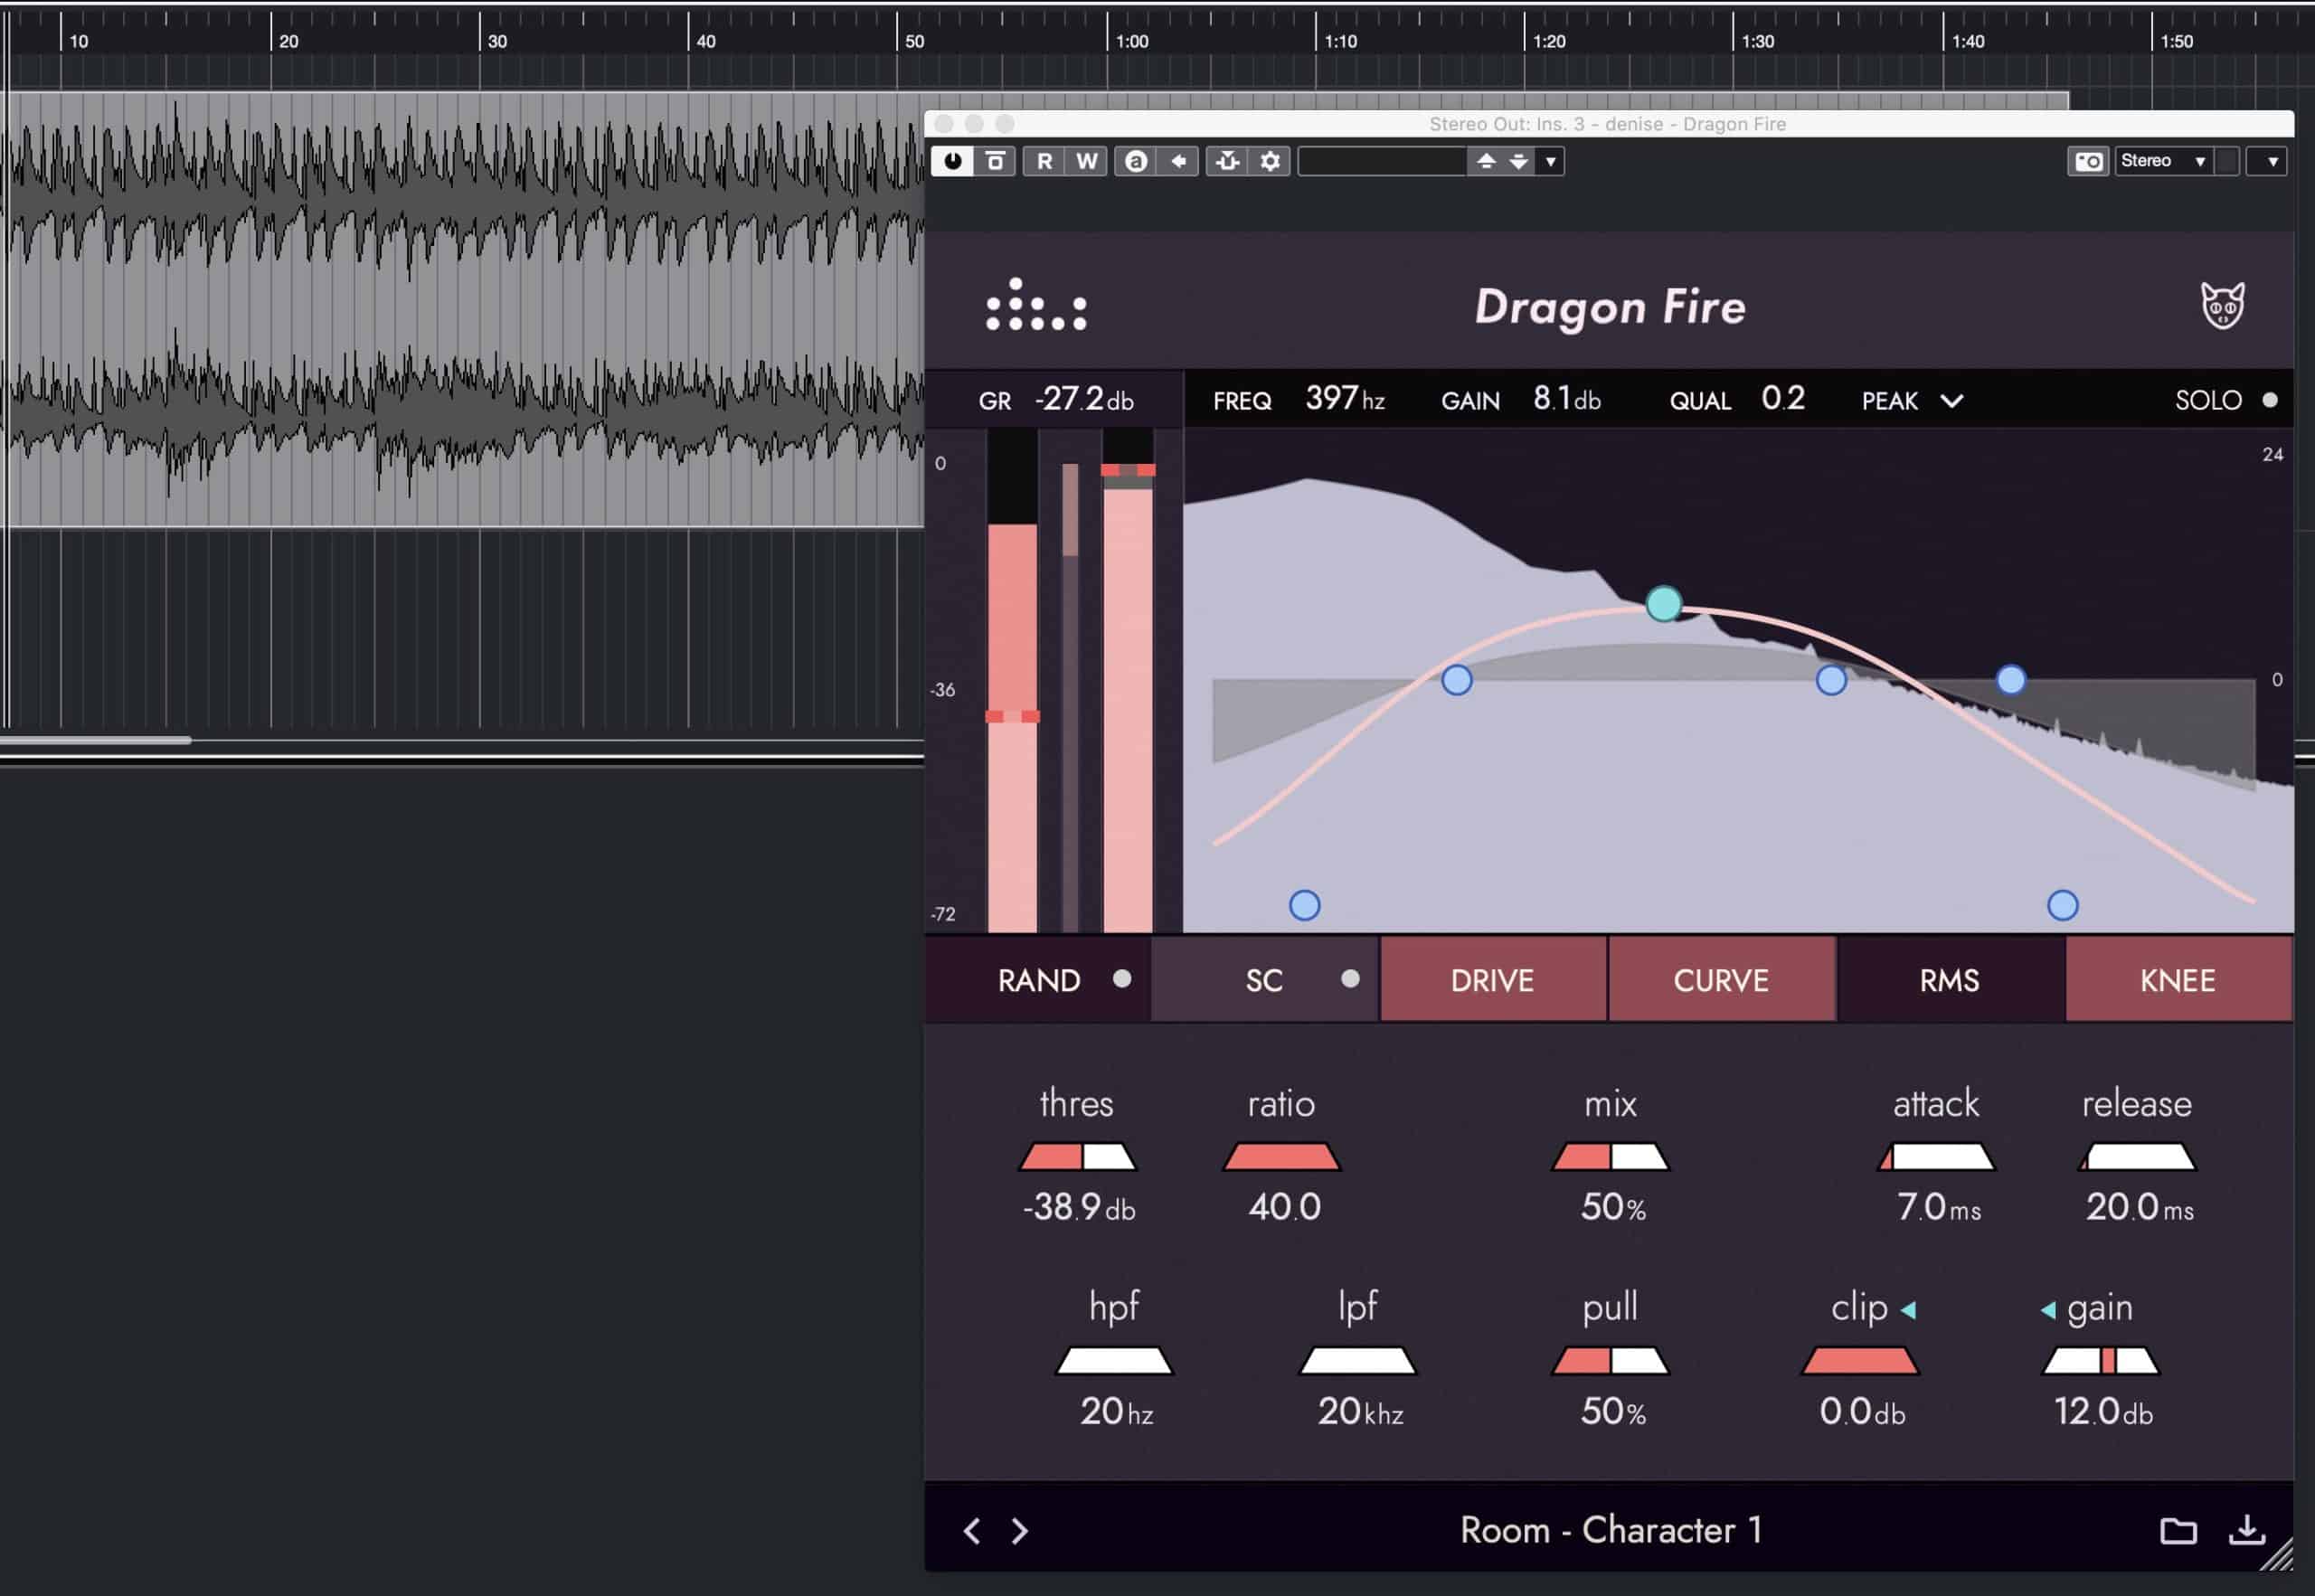Activate the side-chain routing icon
Screen dimensions: 2315x1596
(x=1228, y=161)
